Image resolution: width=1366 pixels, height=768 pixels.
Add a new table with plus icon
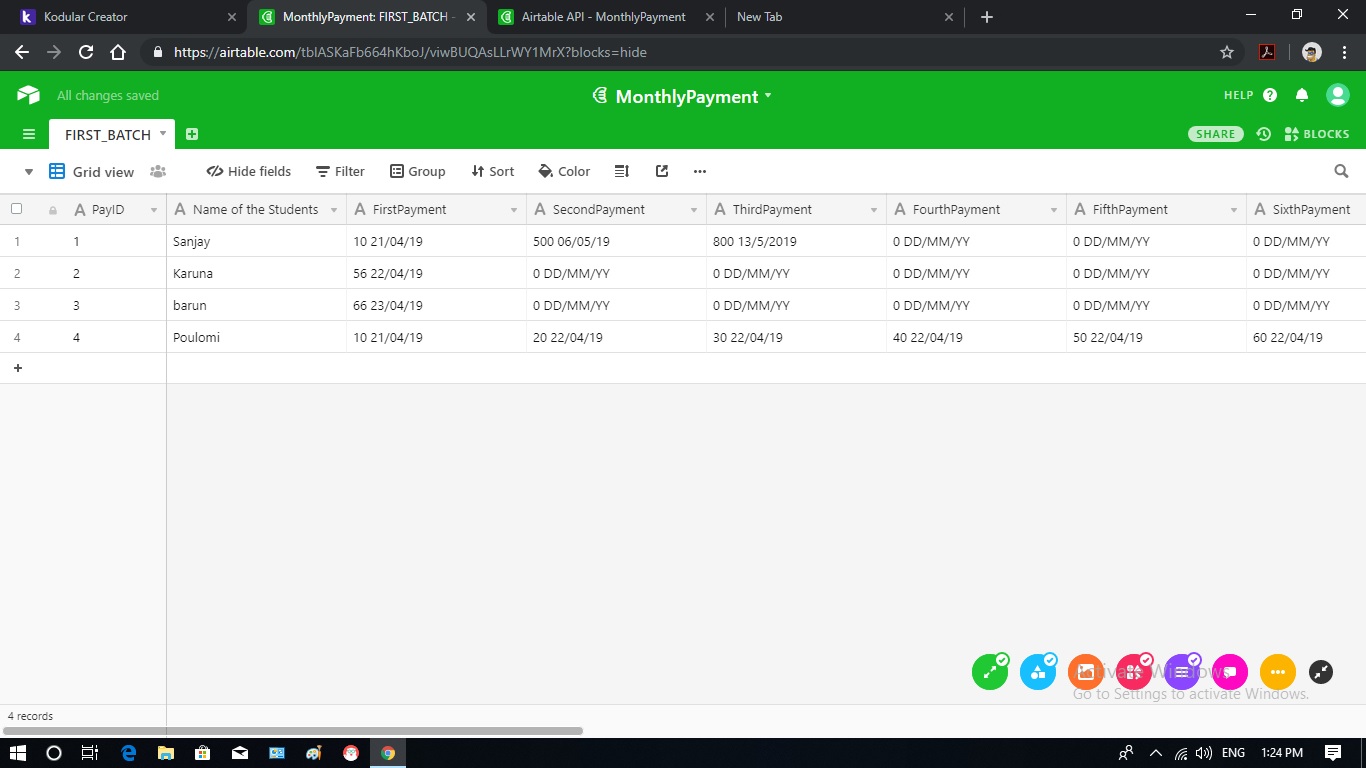pyautogui.click(x=192, y=134)
